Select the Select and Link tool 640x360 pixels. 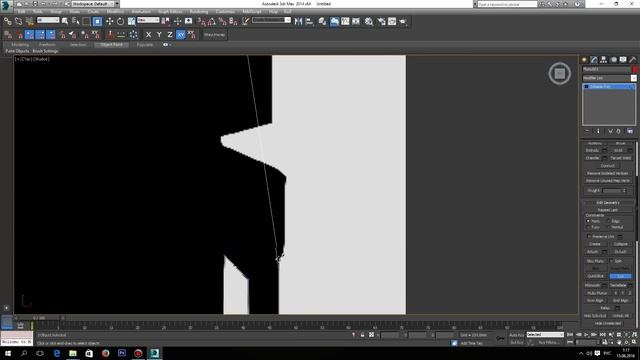(8, 21)
